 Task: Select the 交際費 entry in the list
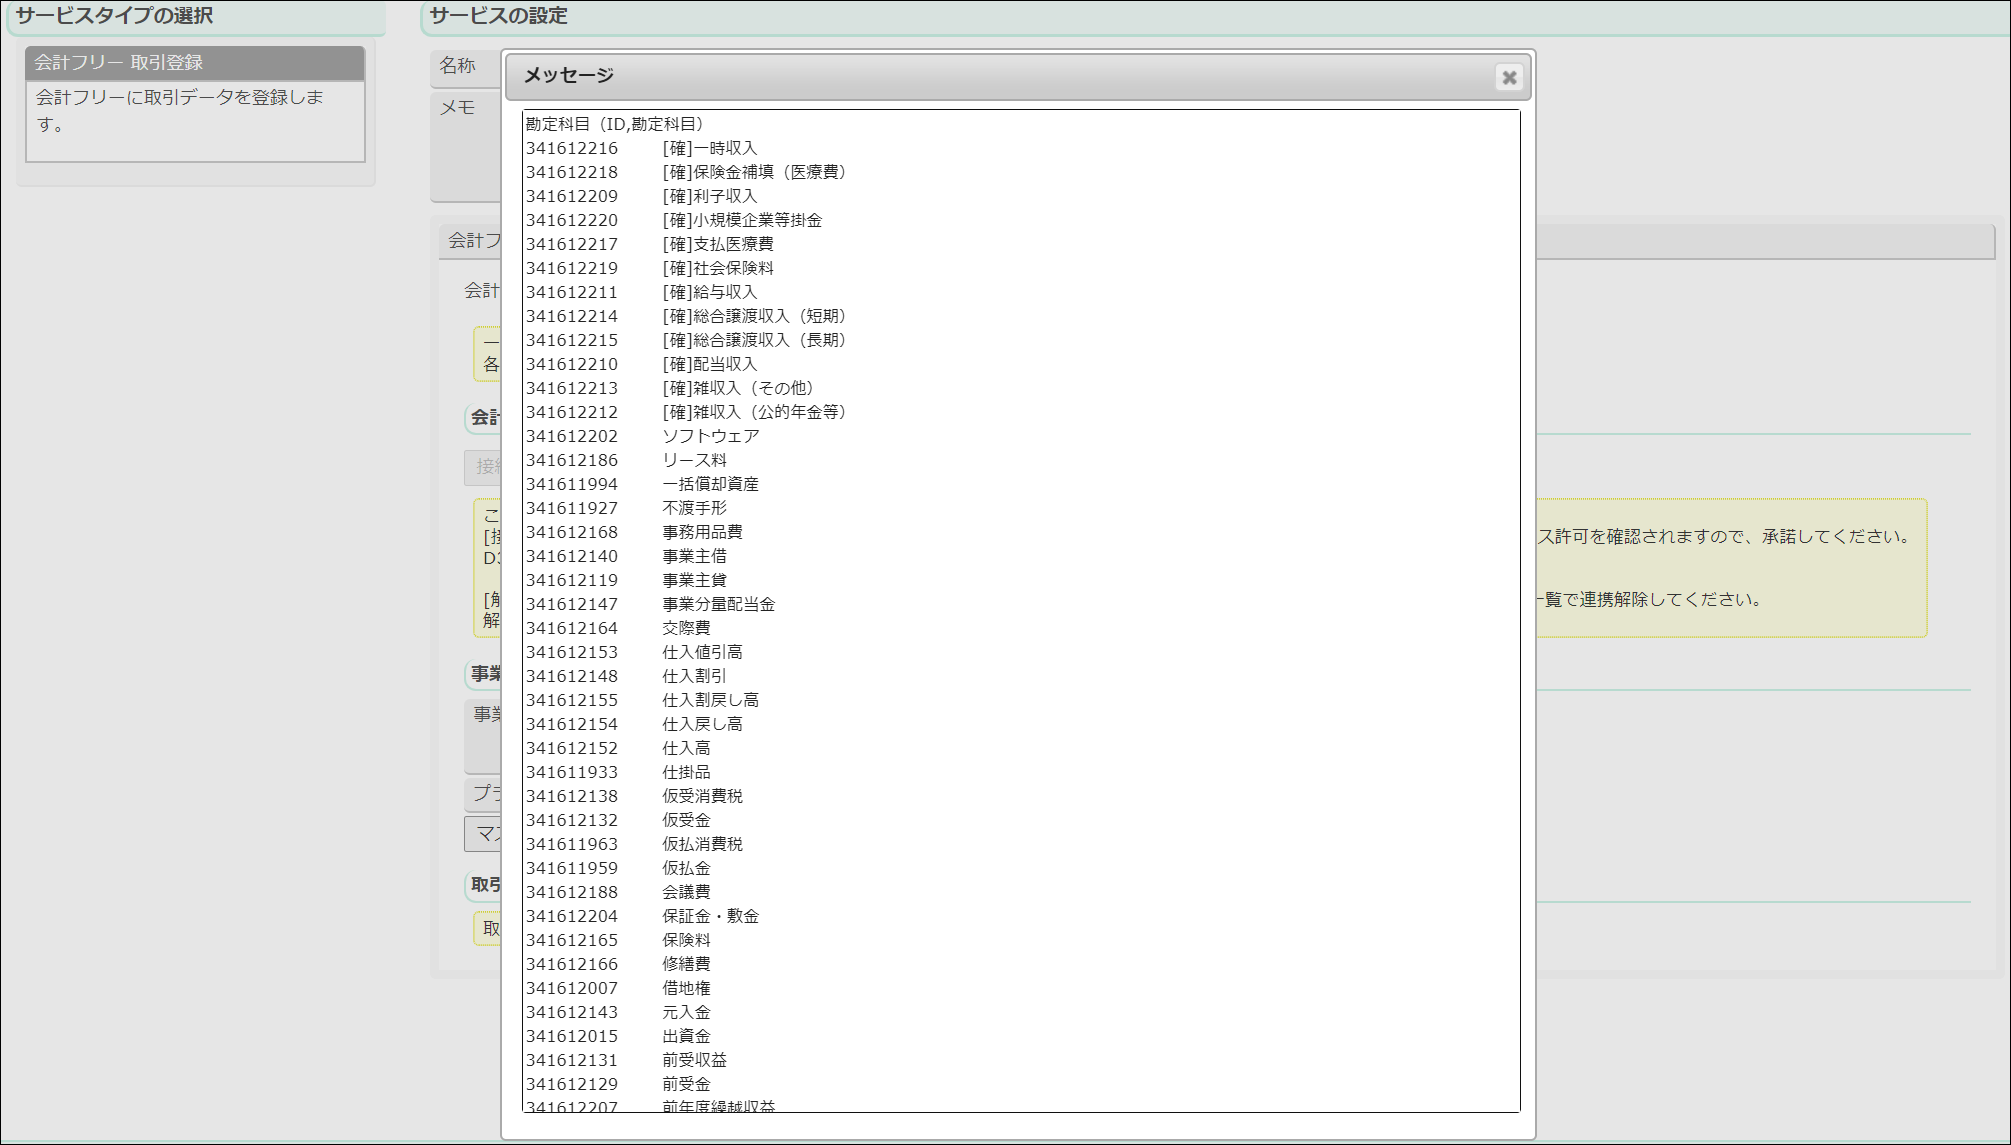[x=688, y=628]
